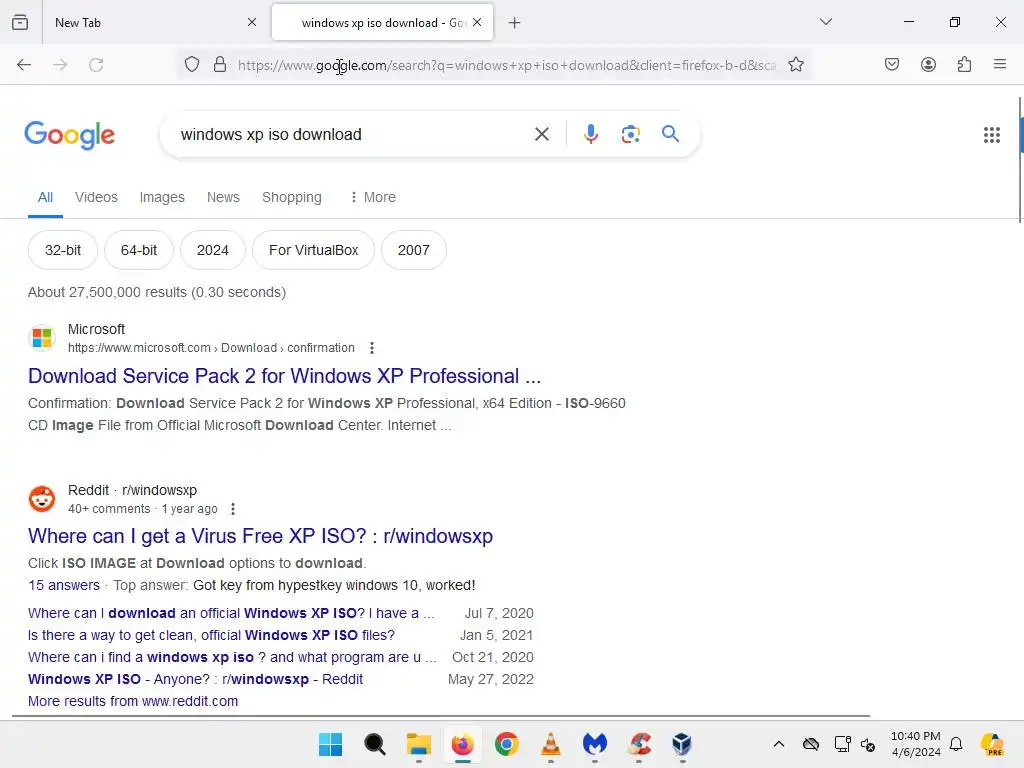This screenshot has width=1024, height=768.
Task: Go back to the previous page
Action: point(24,65)
